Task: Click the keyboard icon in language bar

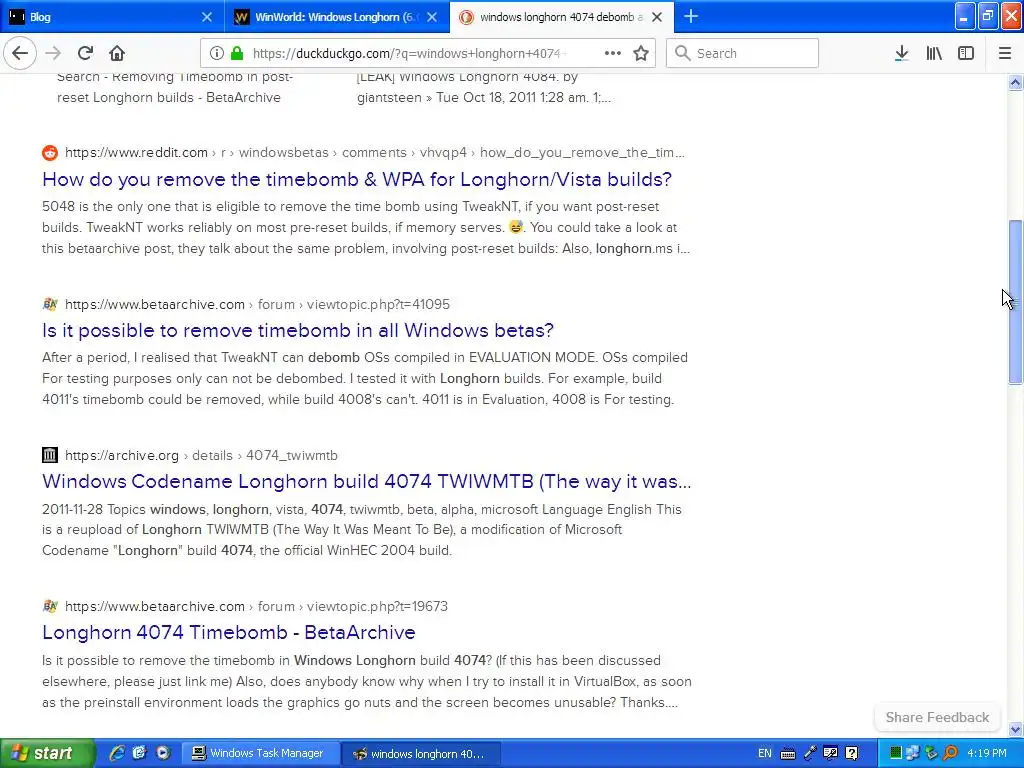Action: [x=788, y=754]
